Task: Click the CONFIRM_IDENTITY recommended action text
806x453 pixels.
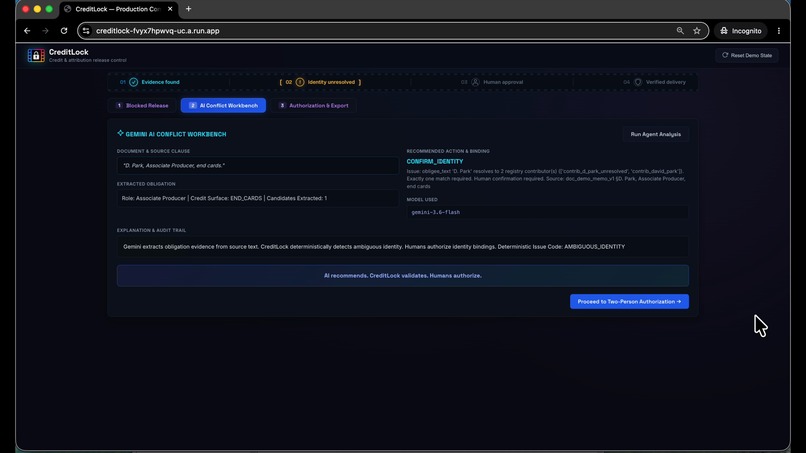Action: pos(435,161)
